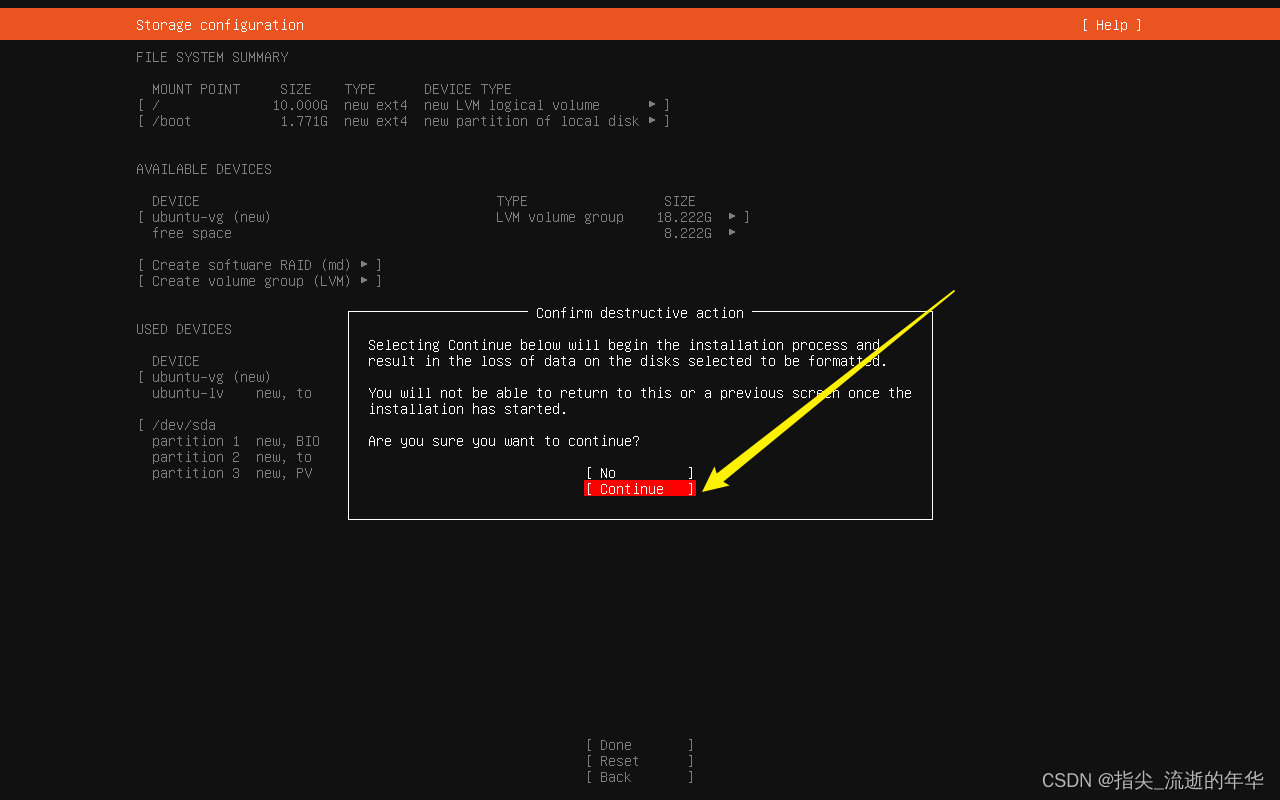The image size is (1280, 800).
Task: Expand the free space 8.222G arrow
Action: pyautogui.click(x=732, y=233)
